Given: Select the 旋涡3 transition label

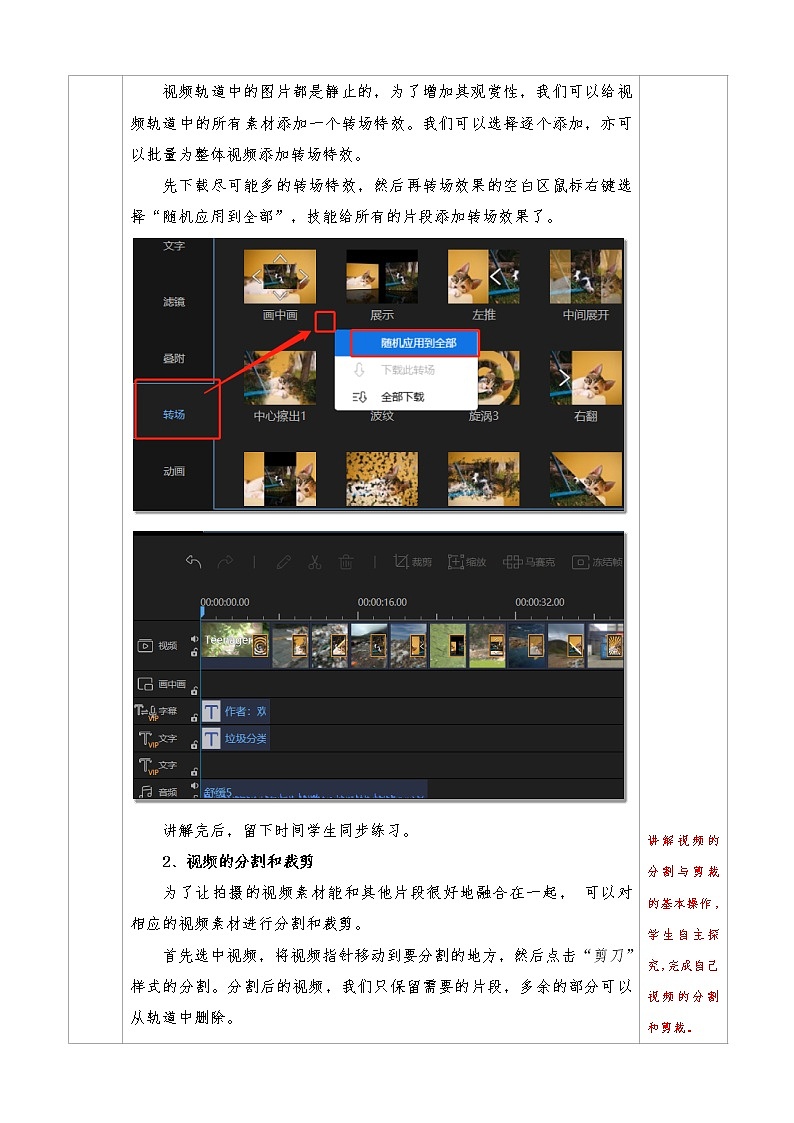Looking at the screenshot, I should (484, 416).
